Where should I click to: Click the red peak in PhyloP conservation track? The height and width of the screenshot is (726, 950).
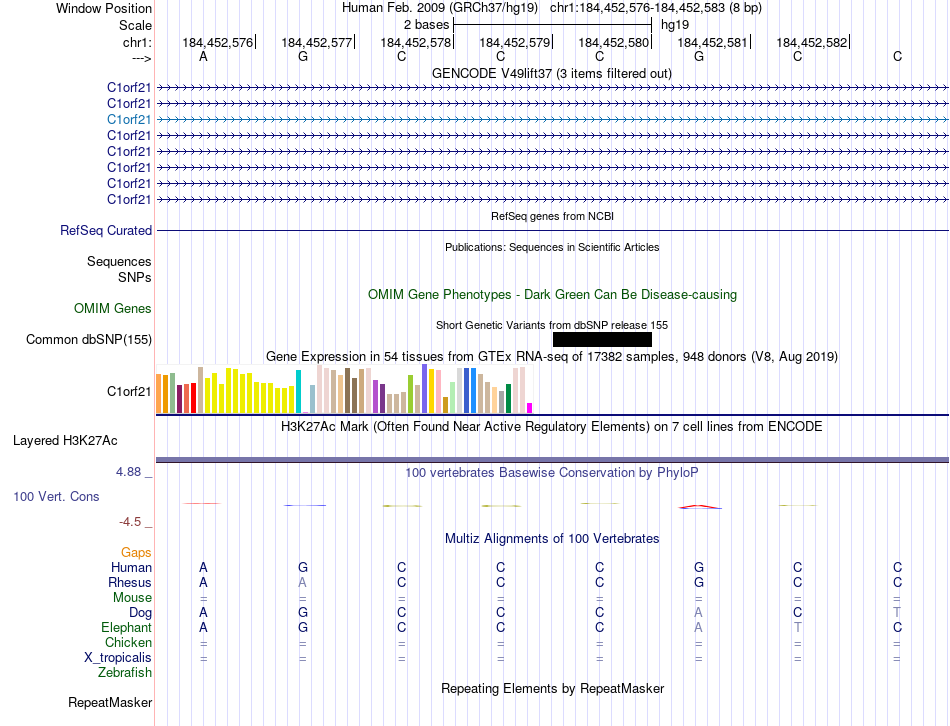[x=699, y=507]
